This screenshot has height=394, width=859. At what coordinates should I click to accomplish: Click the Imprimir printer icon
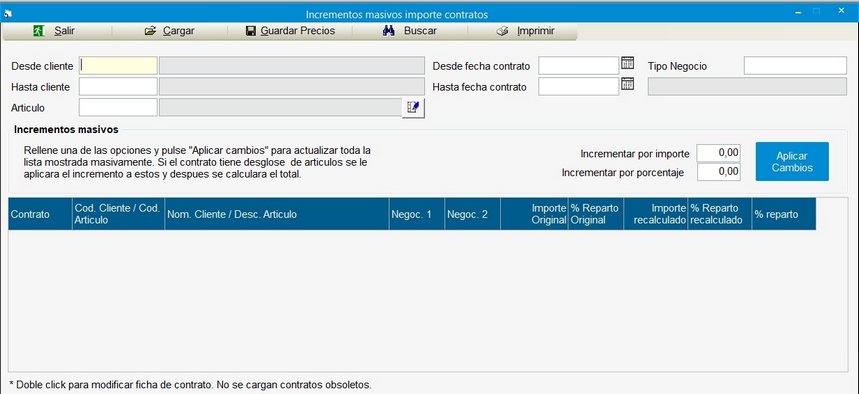(502, 31)
